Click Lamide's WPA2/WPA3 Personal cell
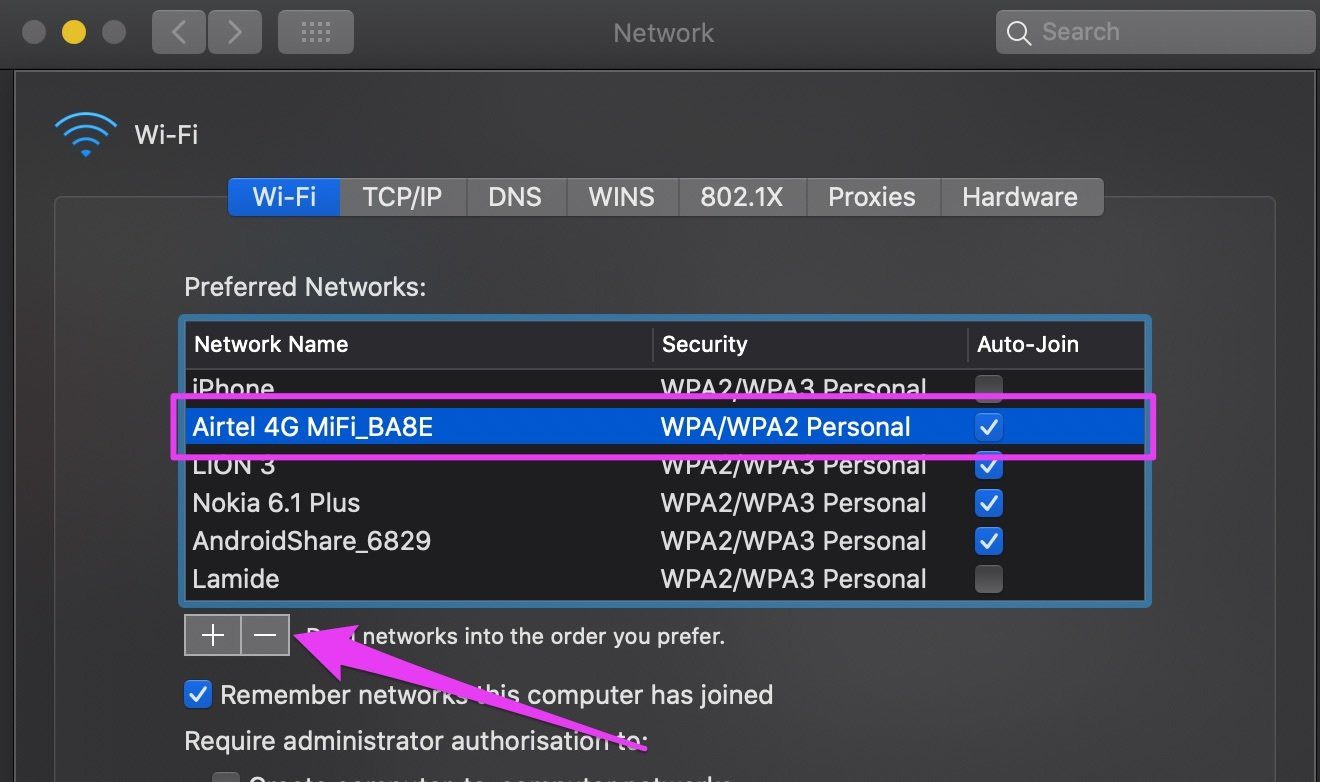This screenshot has height=782, width=1320. click(793, 579)
